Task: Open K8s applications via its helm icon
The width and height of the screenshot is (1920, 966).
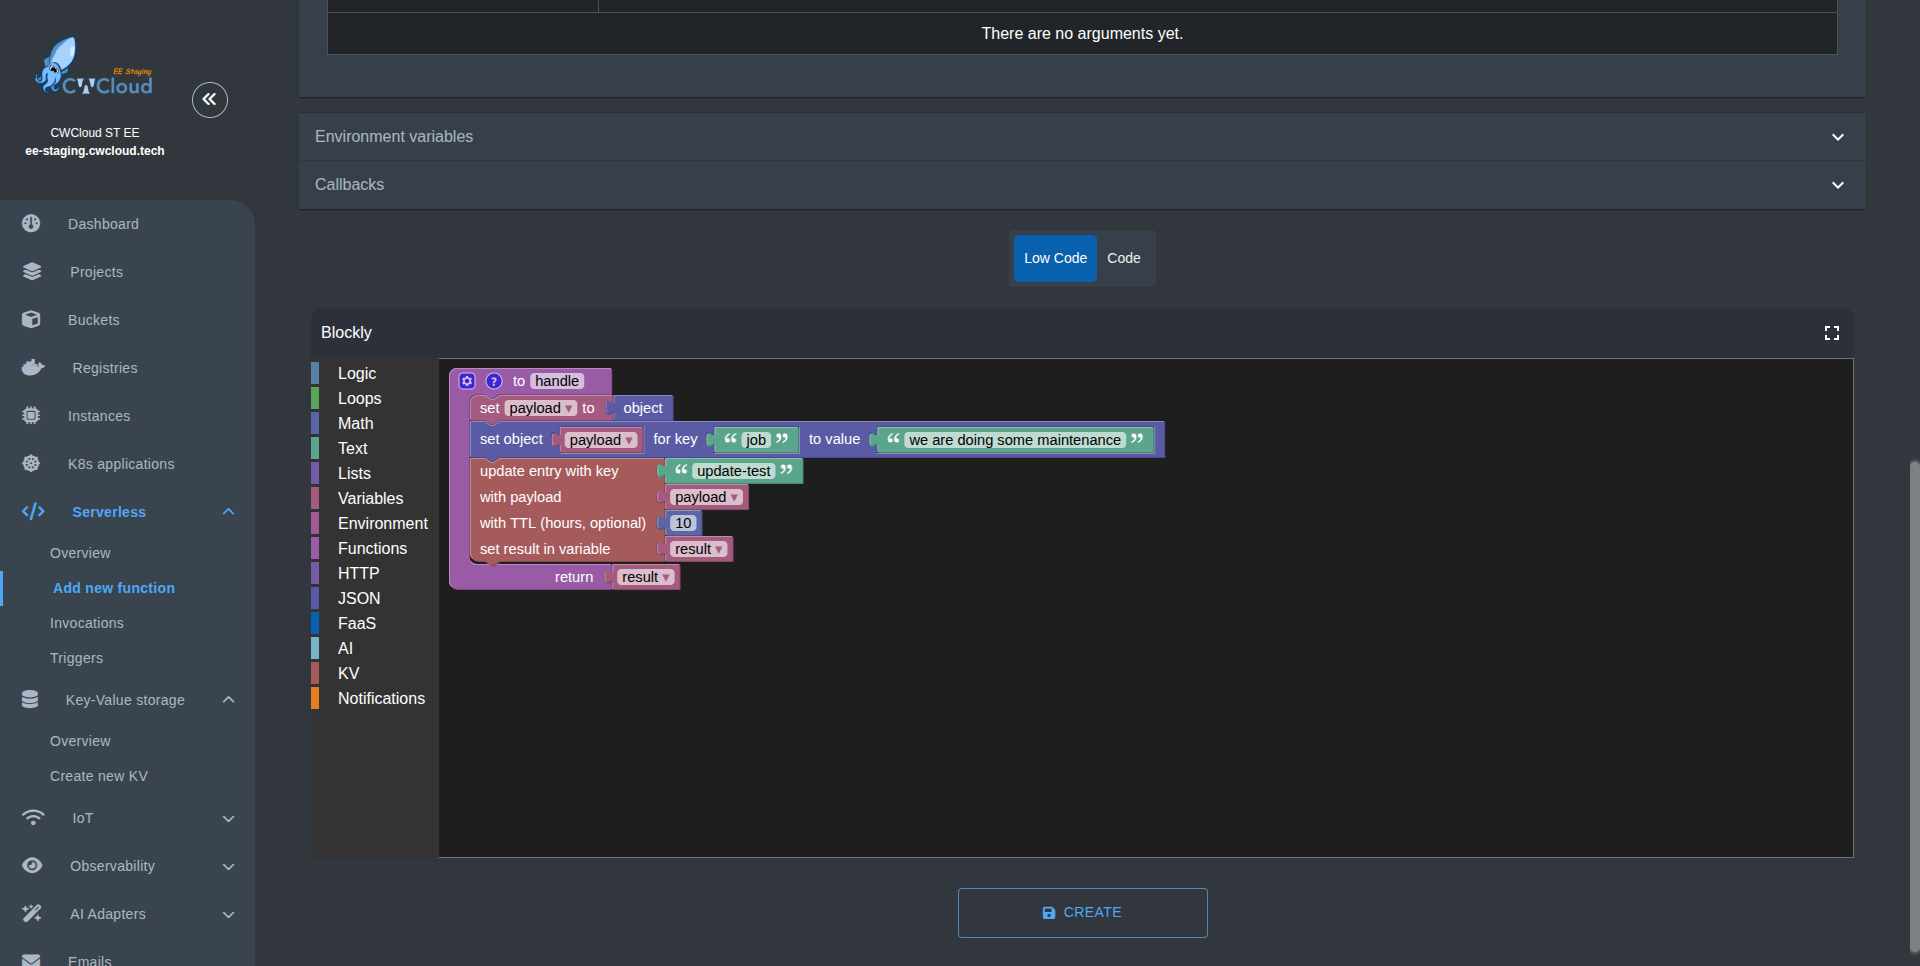Action: pyautogui.click(x=32, y=464)
